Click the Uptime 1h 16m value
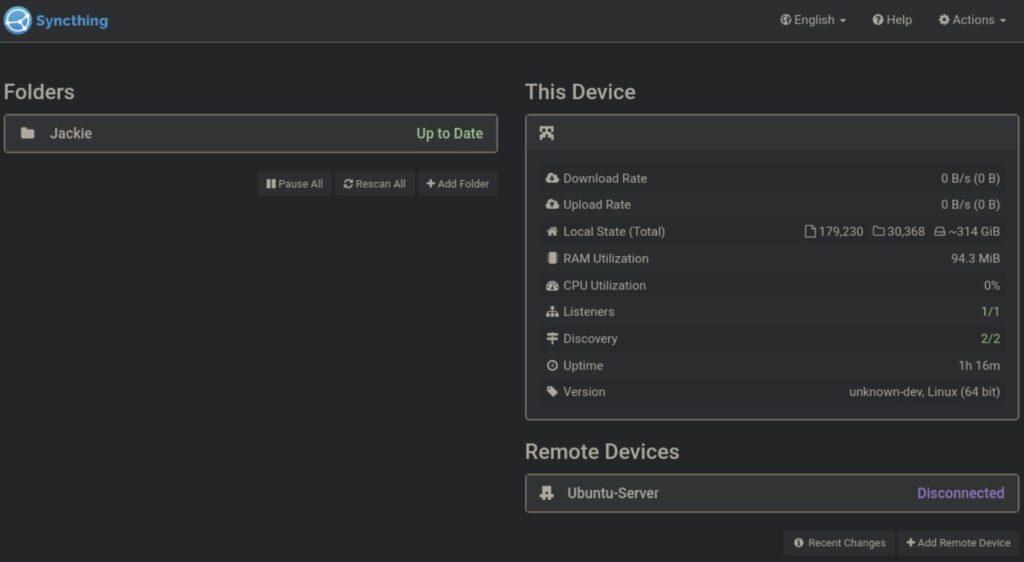The width and height of the screenshot is (1024, 562). tap(979, 366)
